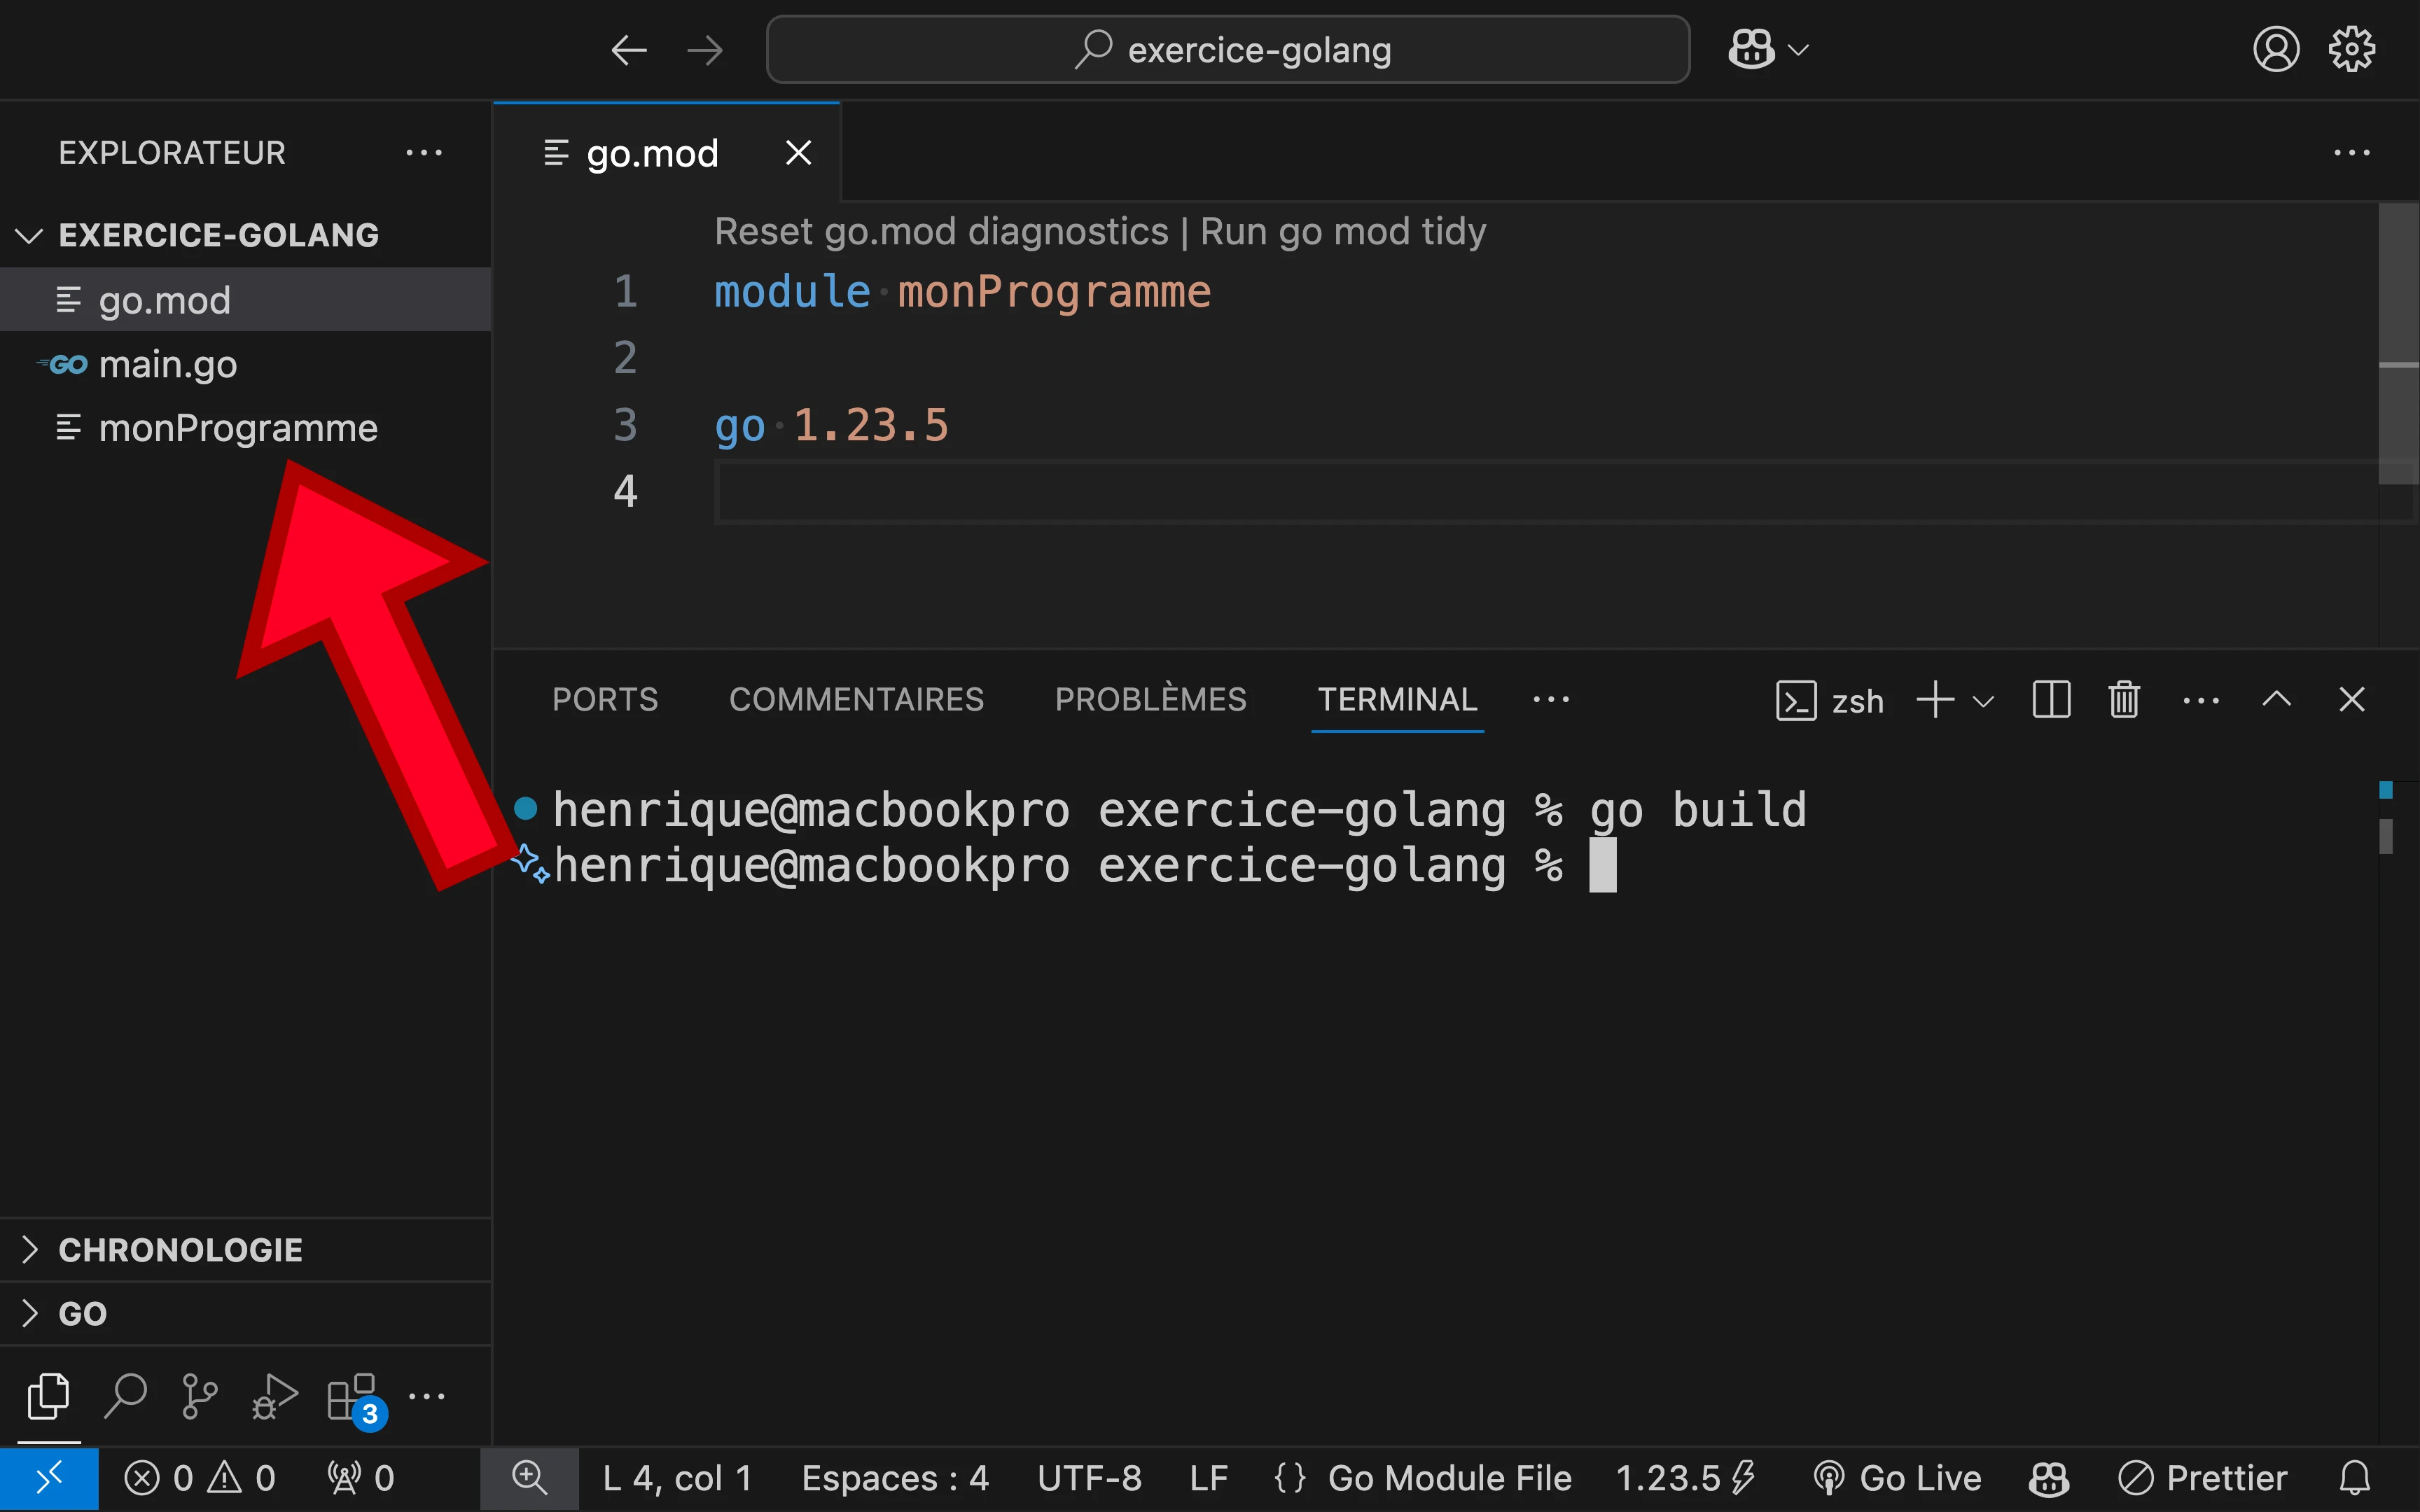Go back with the left arrow
This screenshot has height=1512, width=2420.
point(629,49)
